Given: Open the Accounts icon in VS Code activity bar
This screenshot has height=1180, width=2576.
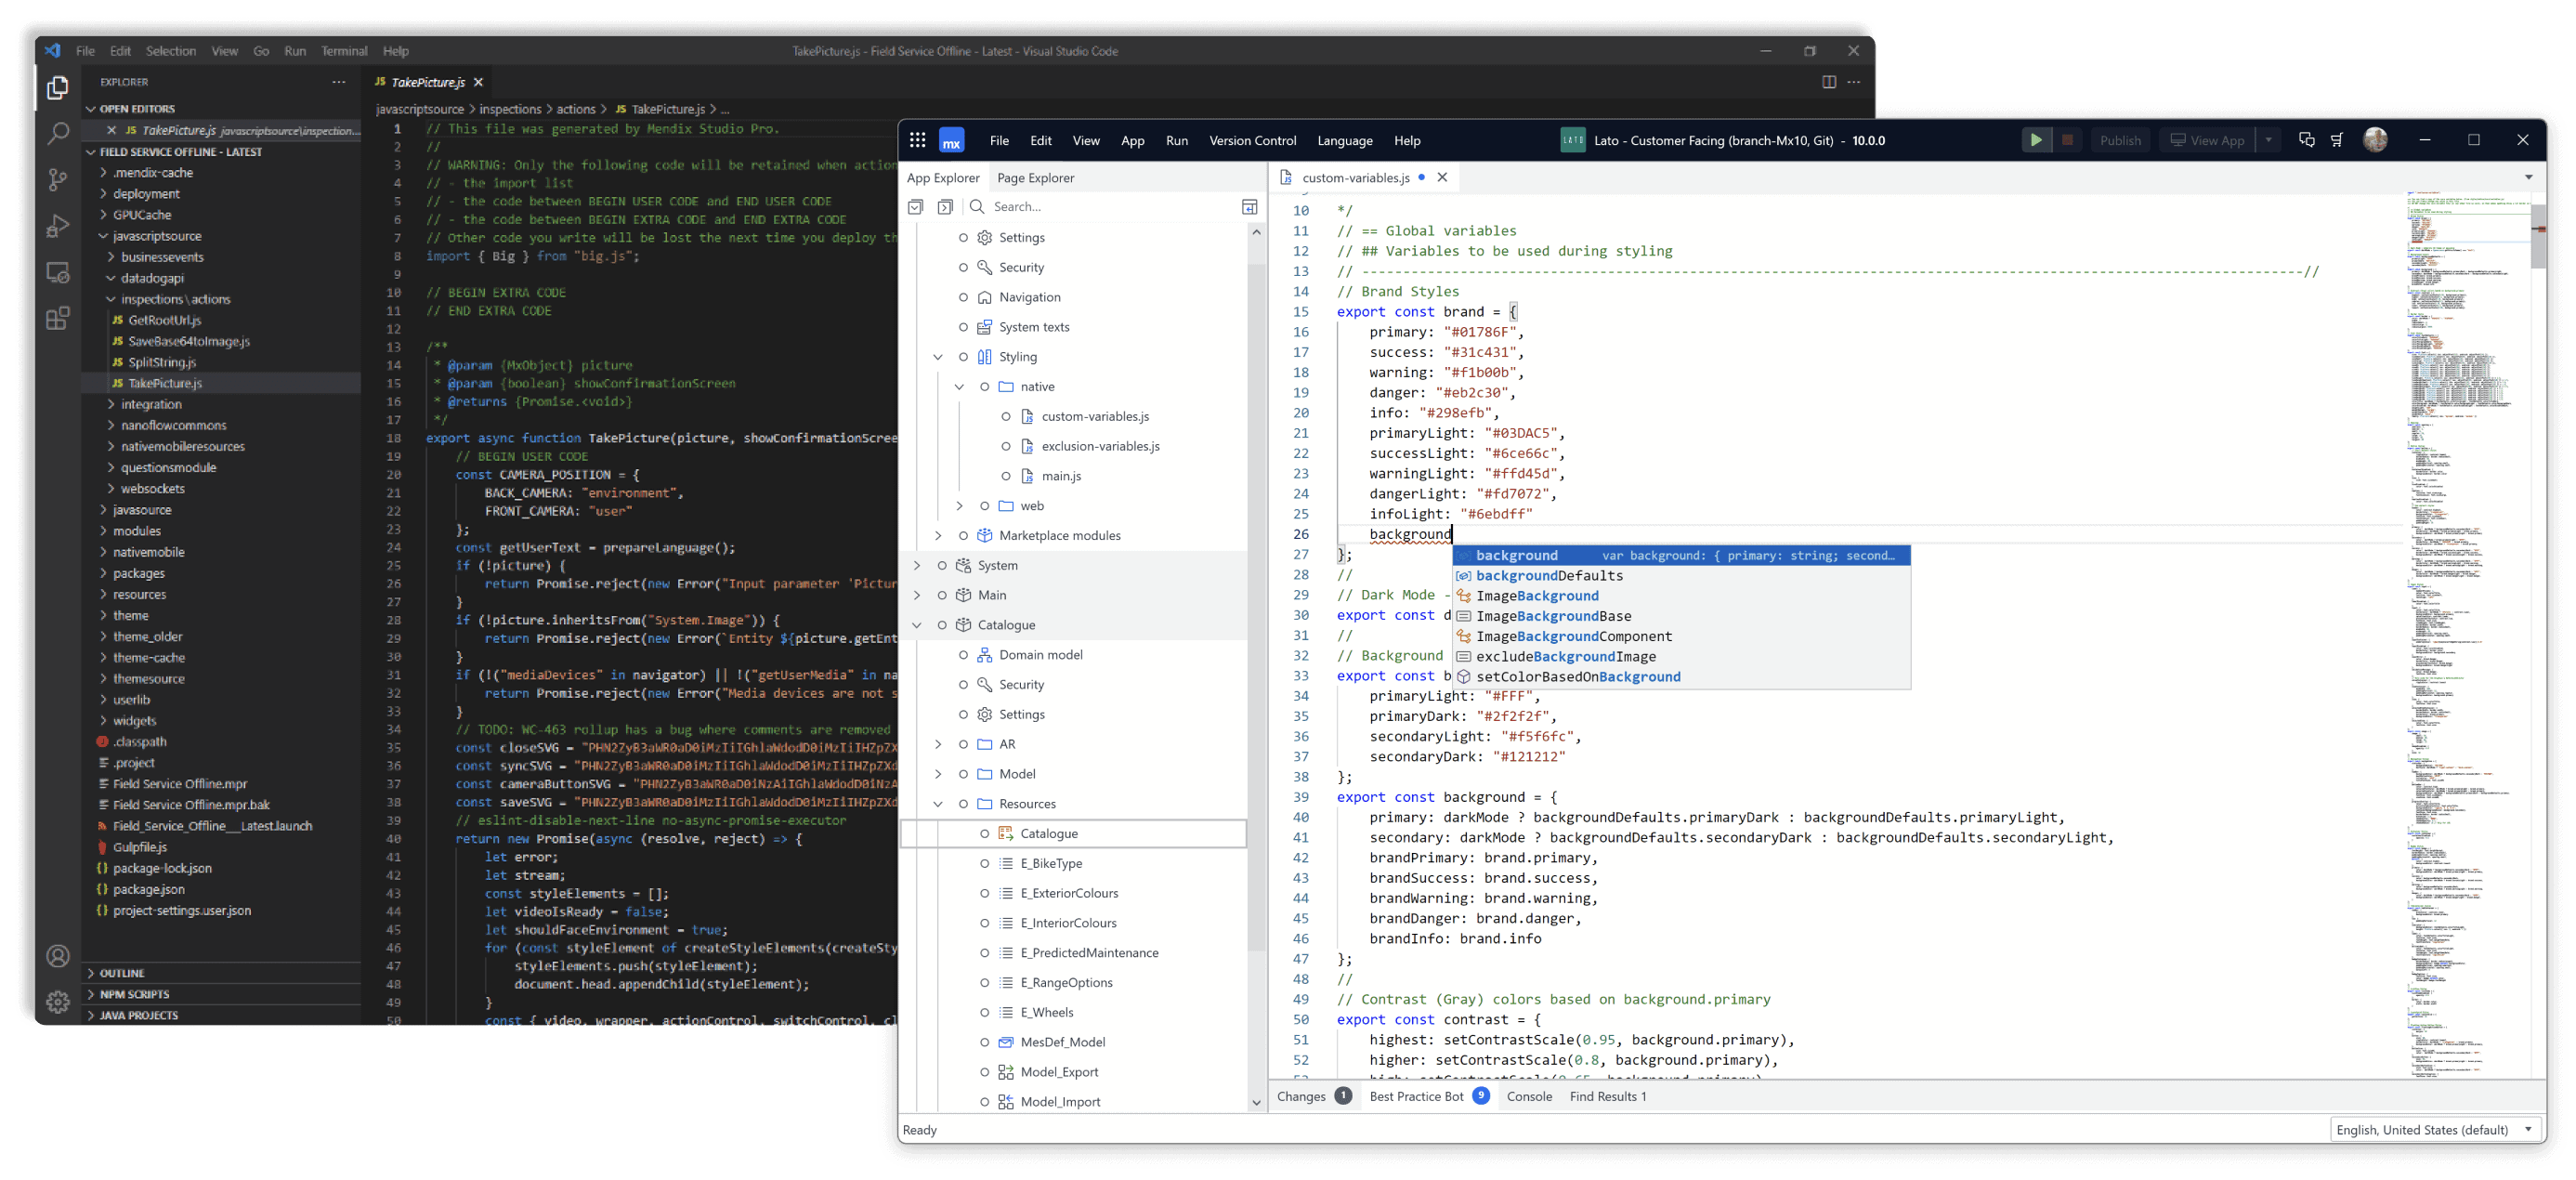Looking at the screenshot, I should [x=57, y=956].
